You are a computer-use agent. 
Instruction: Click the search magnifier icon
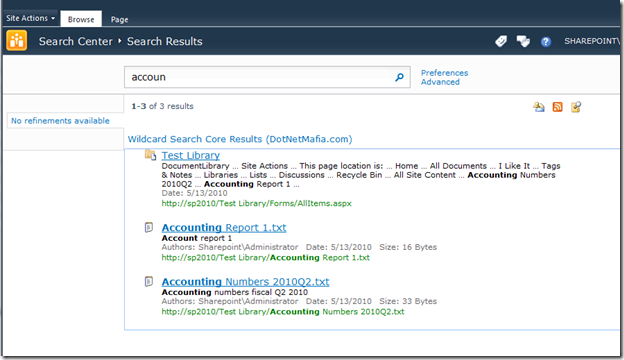coord(400,77)
